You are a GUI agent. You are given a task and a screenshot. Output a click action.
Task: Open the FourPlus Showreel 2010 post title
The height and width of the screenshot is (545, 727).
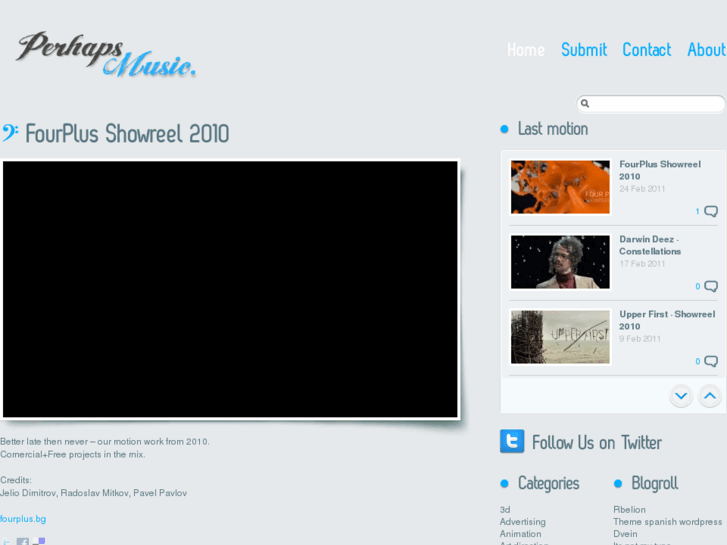[x=127, y=134]
